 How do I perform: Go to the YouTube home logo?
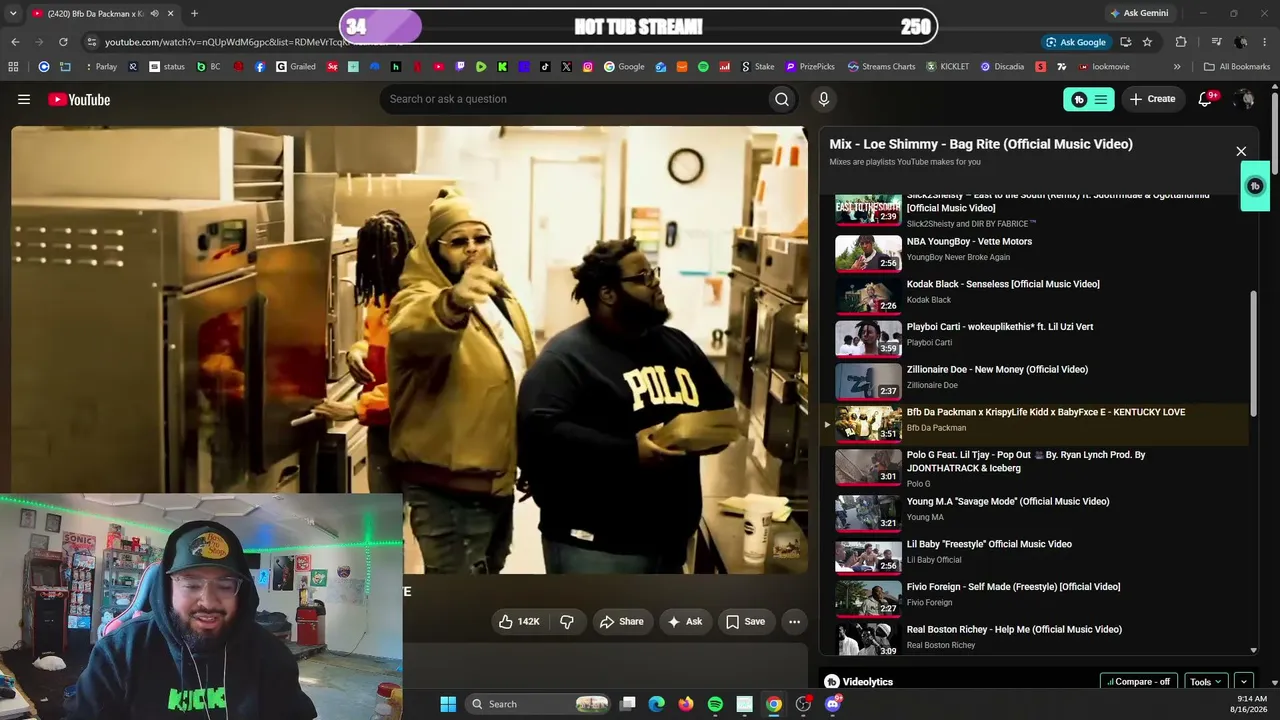point(79,99)
